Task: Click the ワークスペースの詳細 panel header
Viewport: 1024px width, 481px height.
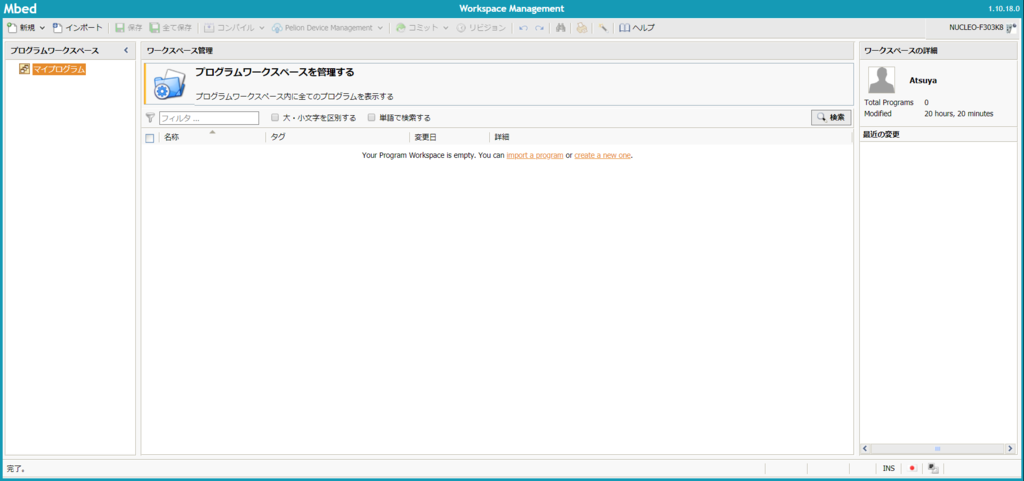Action: click(x=901, y=50)
